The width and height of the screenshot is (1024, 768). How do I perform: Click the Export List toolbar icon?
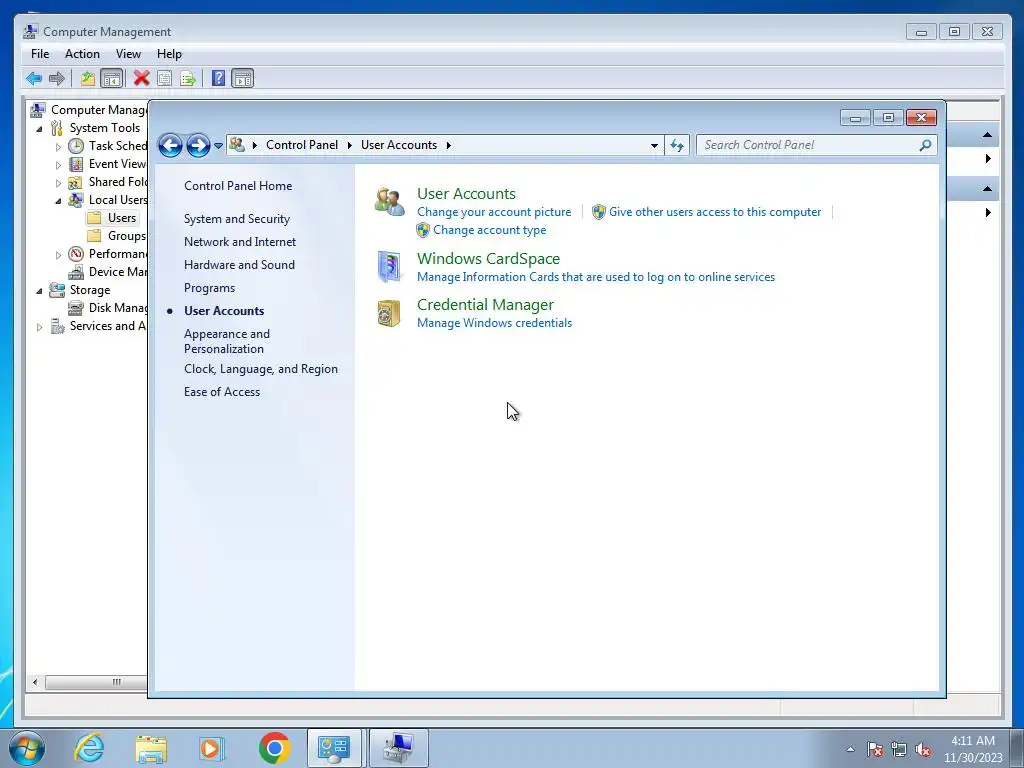188,79
